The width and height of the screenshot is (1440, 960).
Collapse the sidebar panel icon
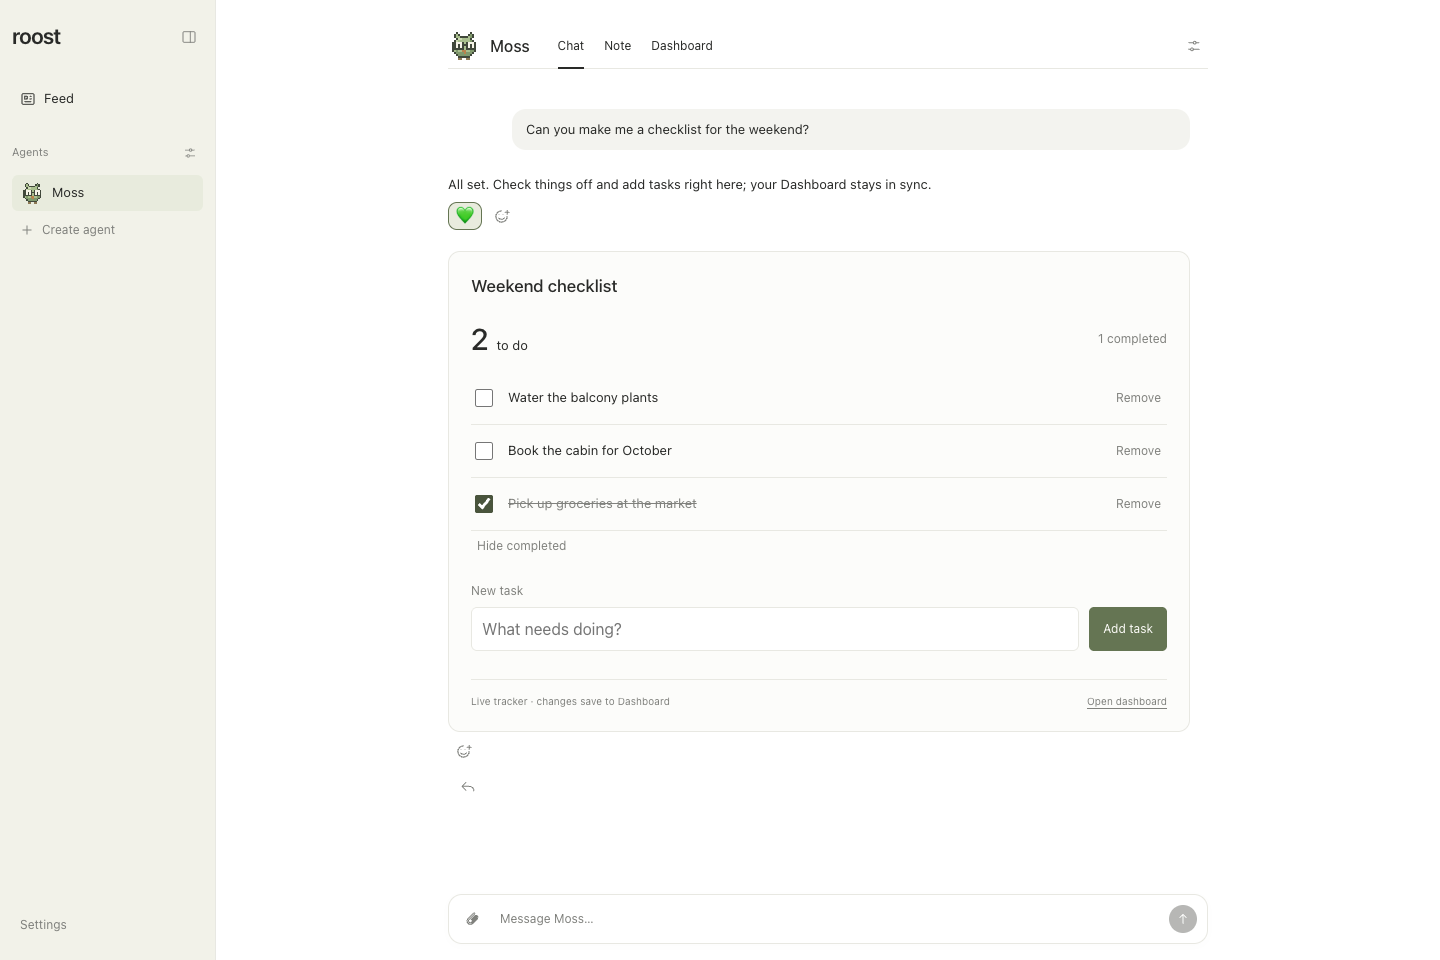click(189, 37)
